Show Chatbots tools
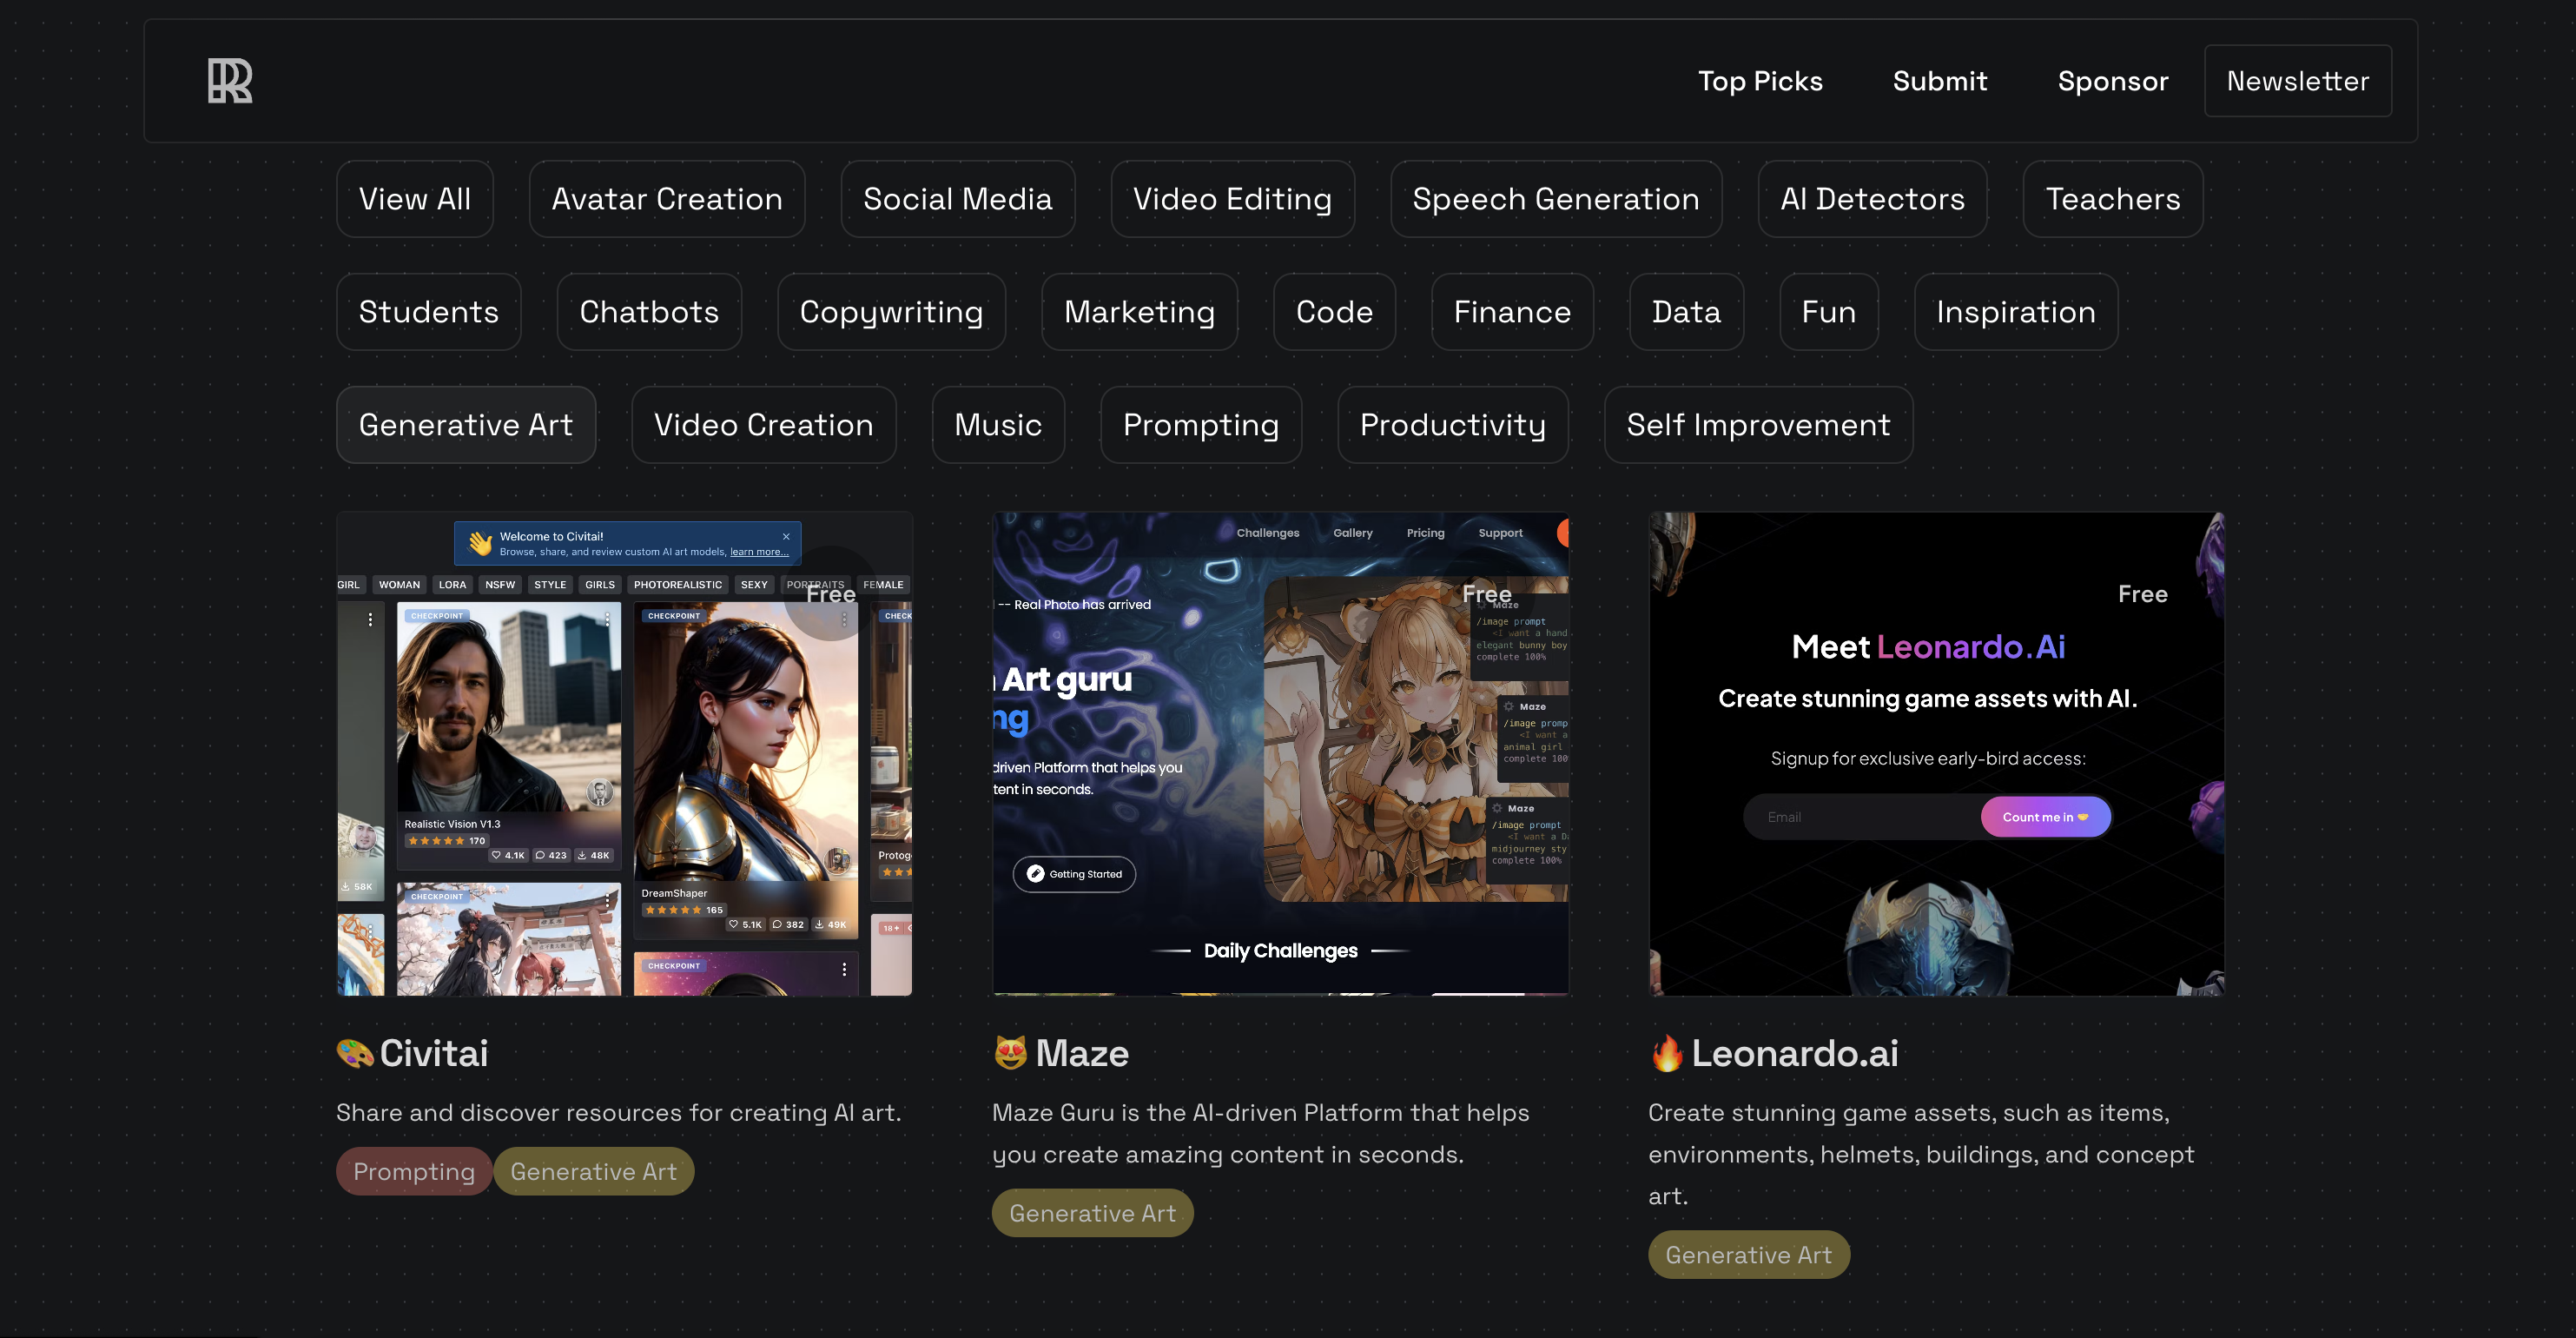This screenshot has width=2576, height=1338. click(650, 312)
